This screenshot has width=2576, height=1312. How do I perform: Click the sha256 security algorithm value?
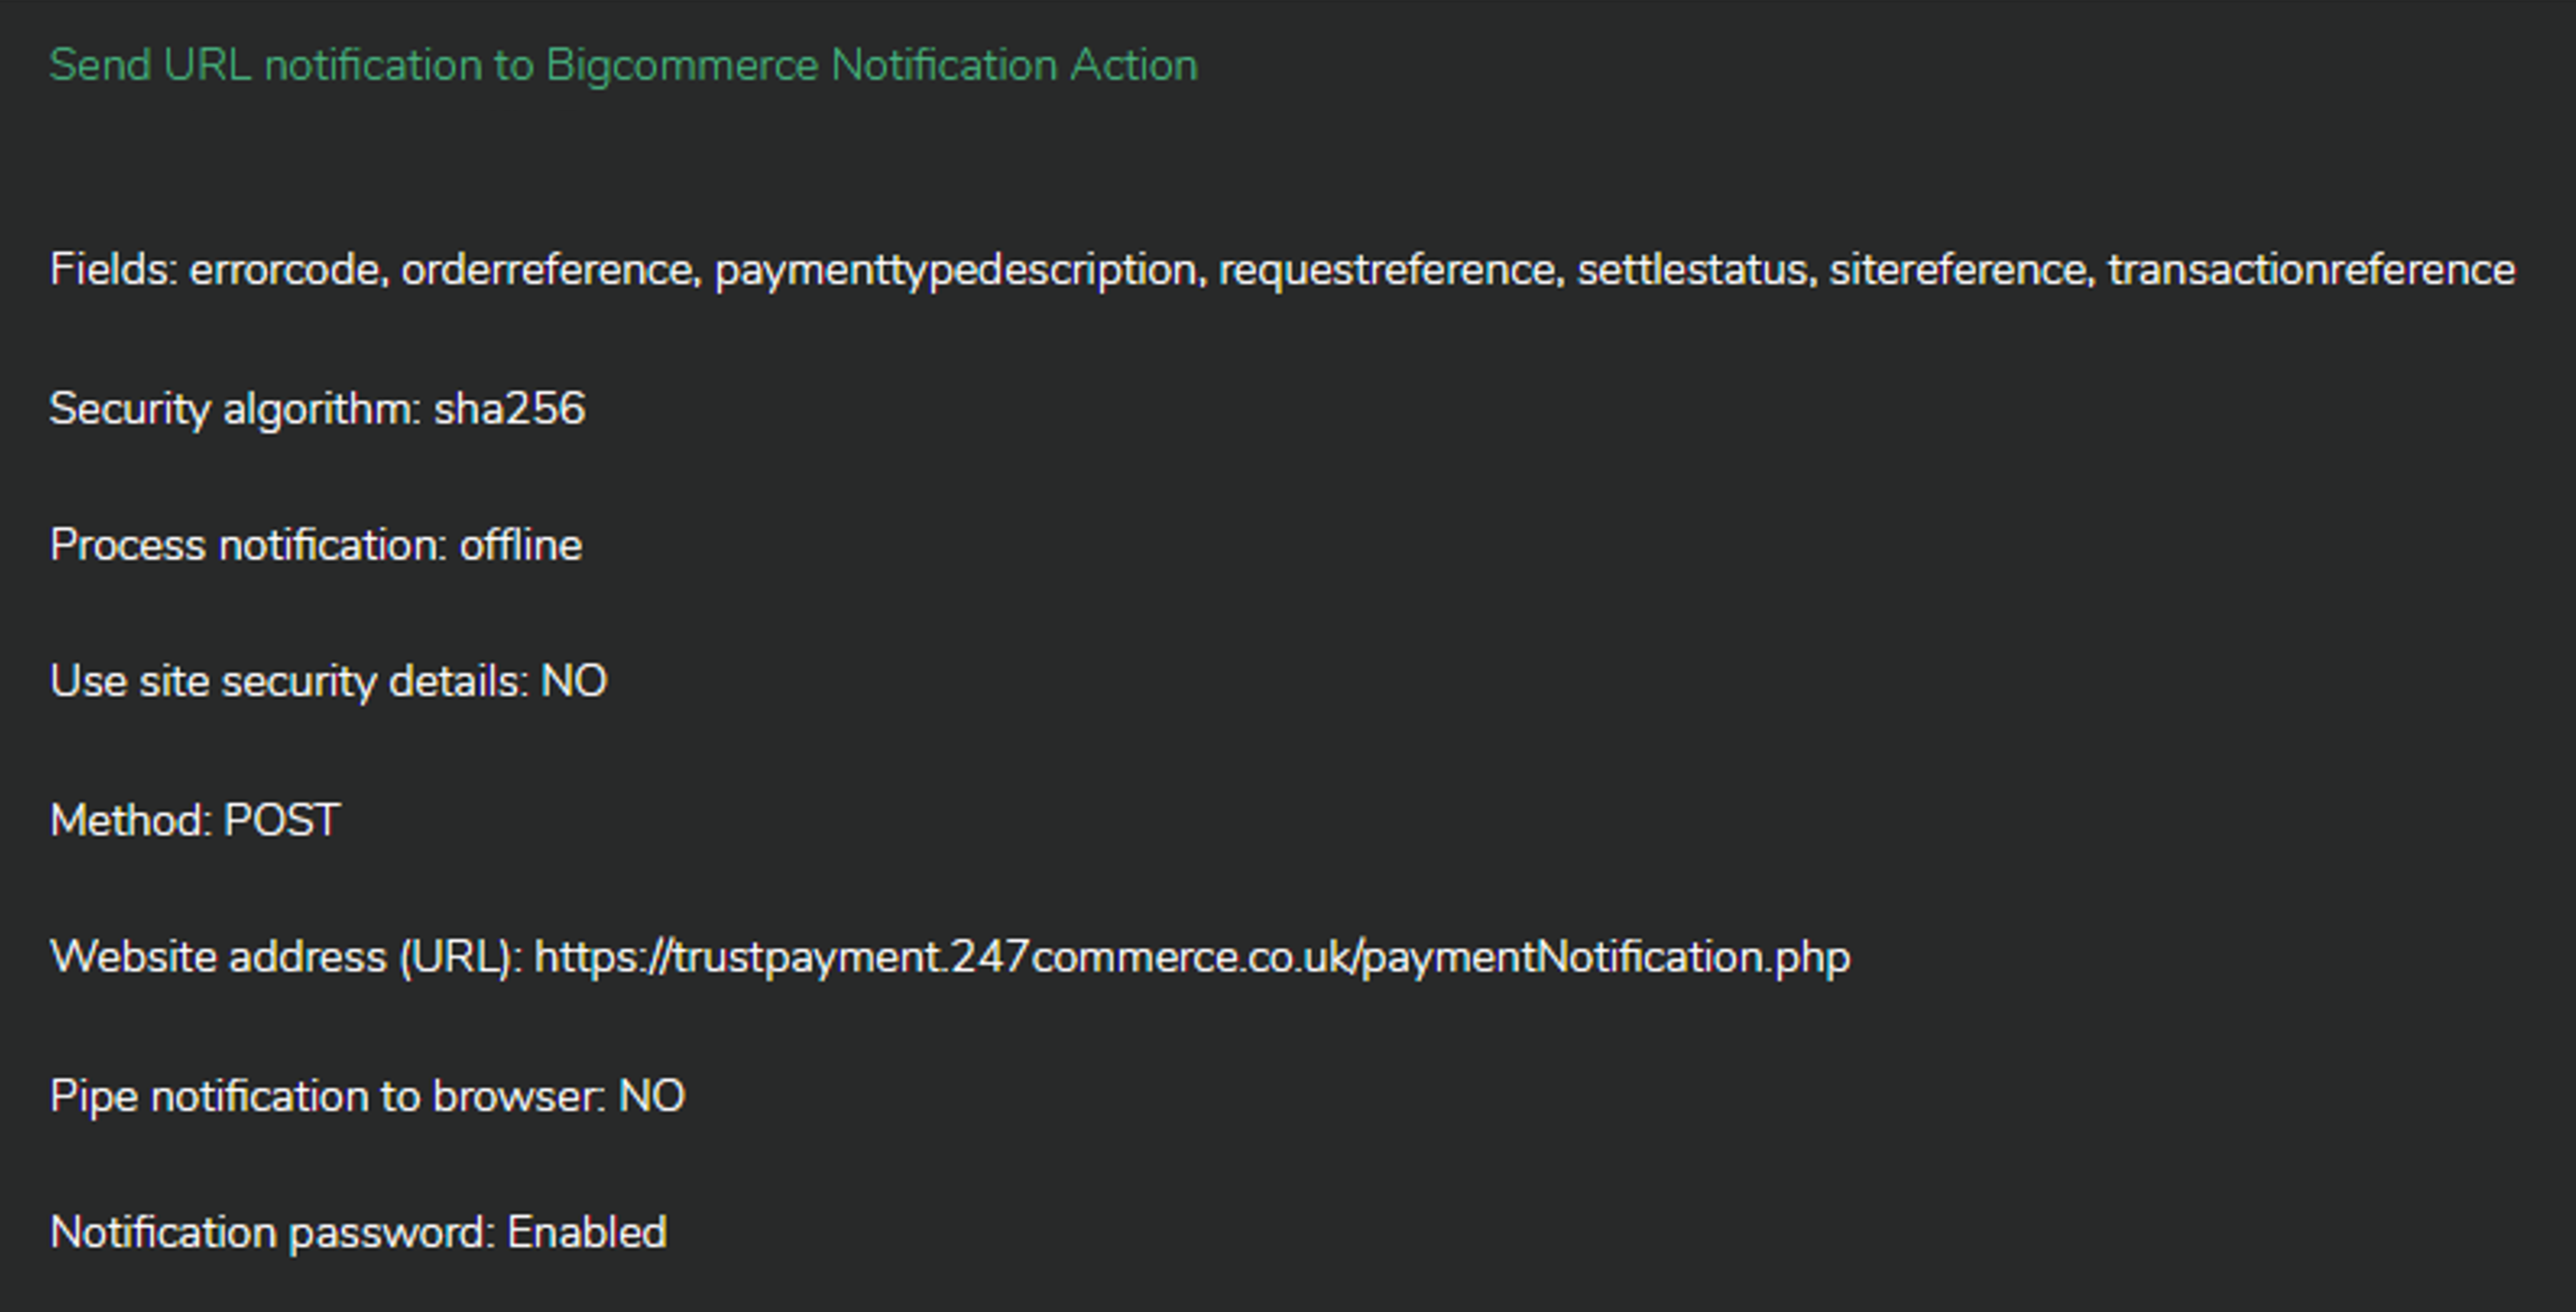[x=509, y=409]
